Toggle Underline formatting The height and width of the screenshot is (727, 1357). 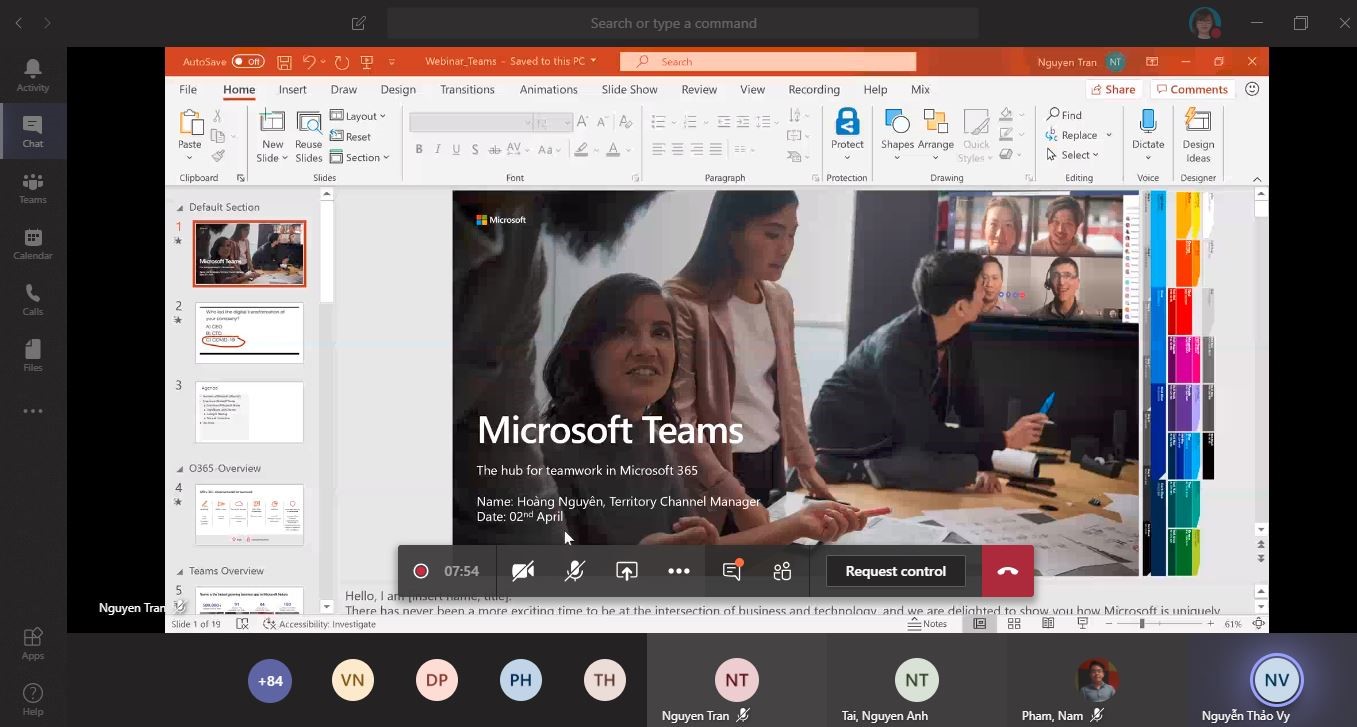pos(457,150)
